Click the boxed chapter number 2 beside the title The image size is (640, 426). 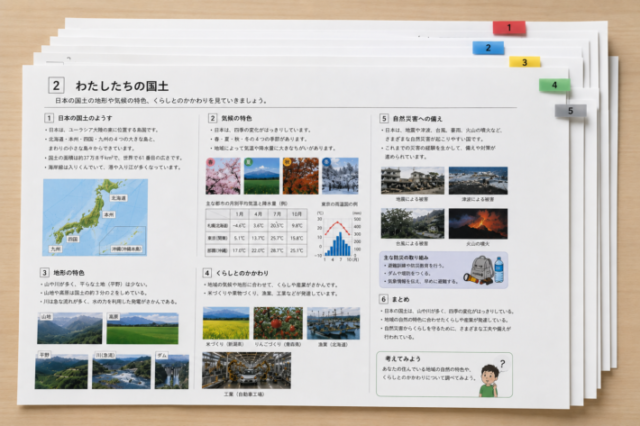click(56, 86)
